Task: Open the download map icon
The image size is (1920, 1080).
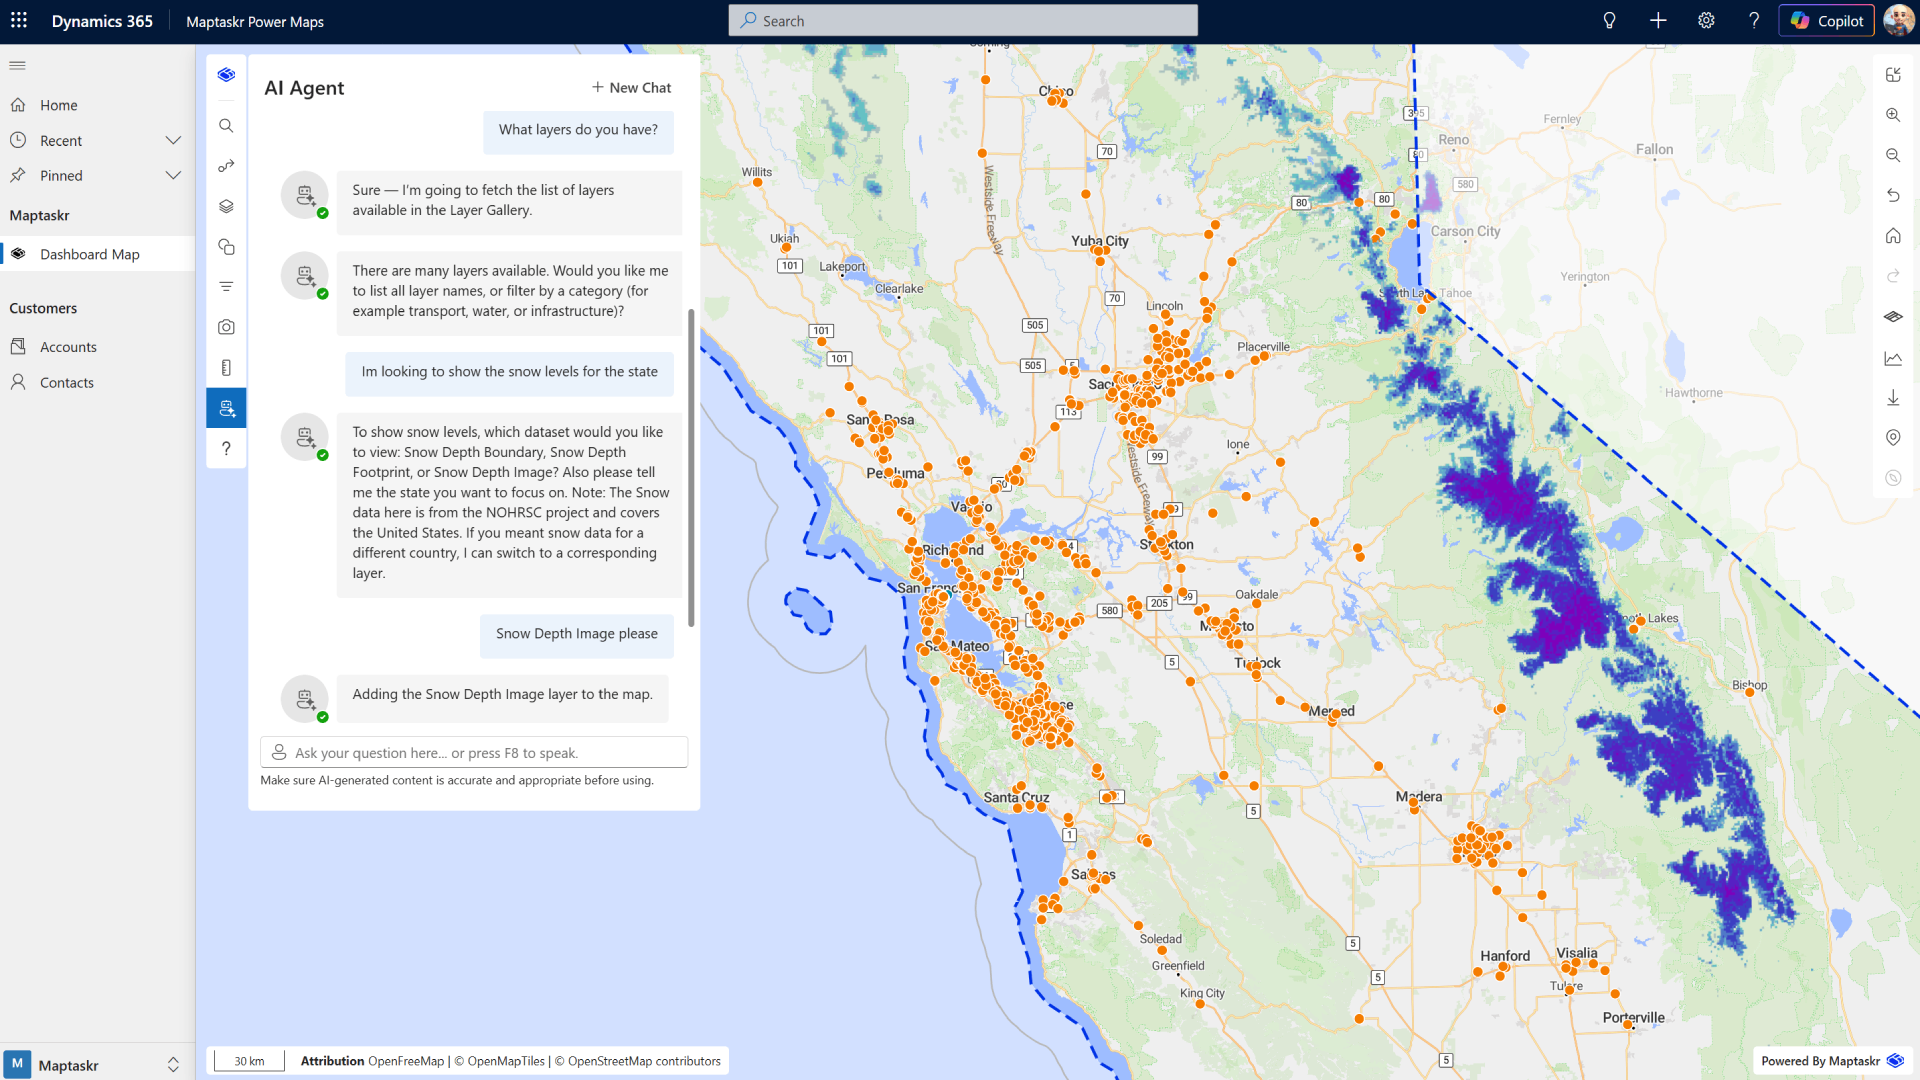Action: (1893, 398)
